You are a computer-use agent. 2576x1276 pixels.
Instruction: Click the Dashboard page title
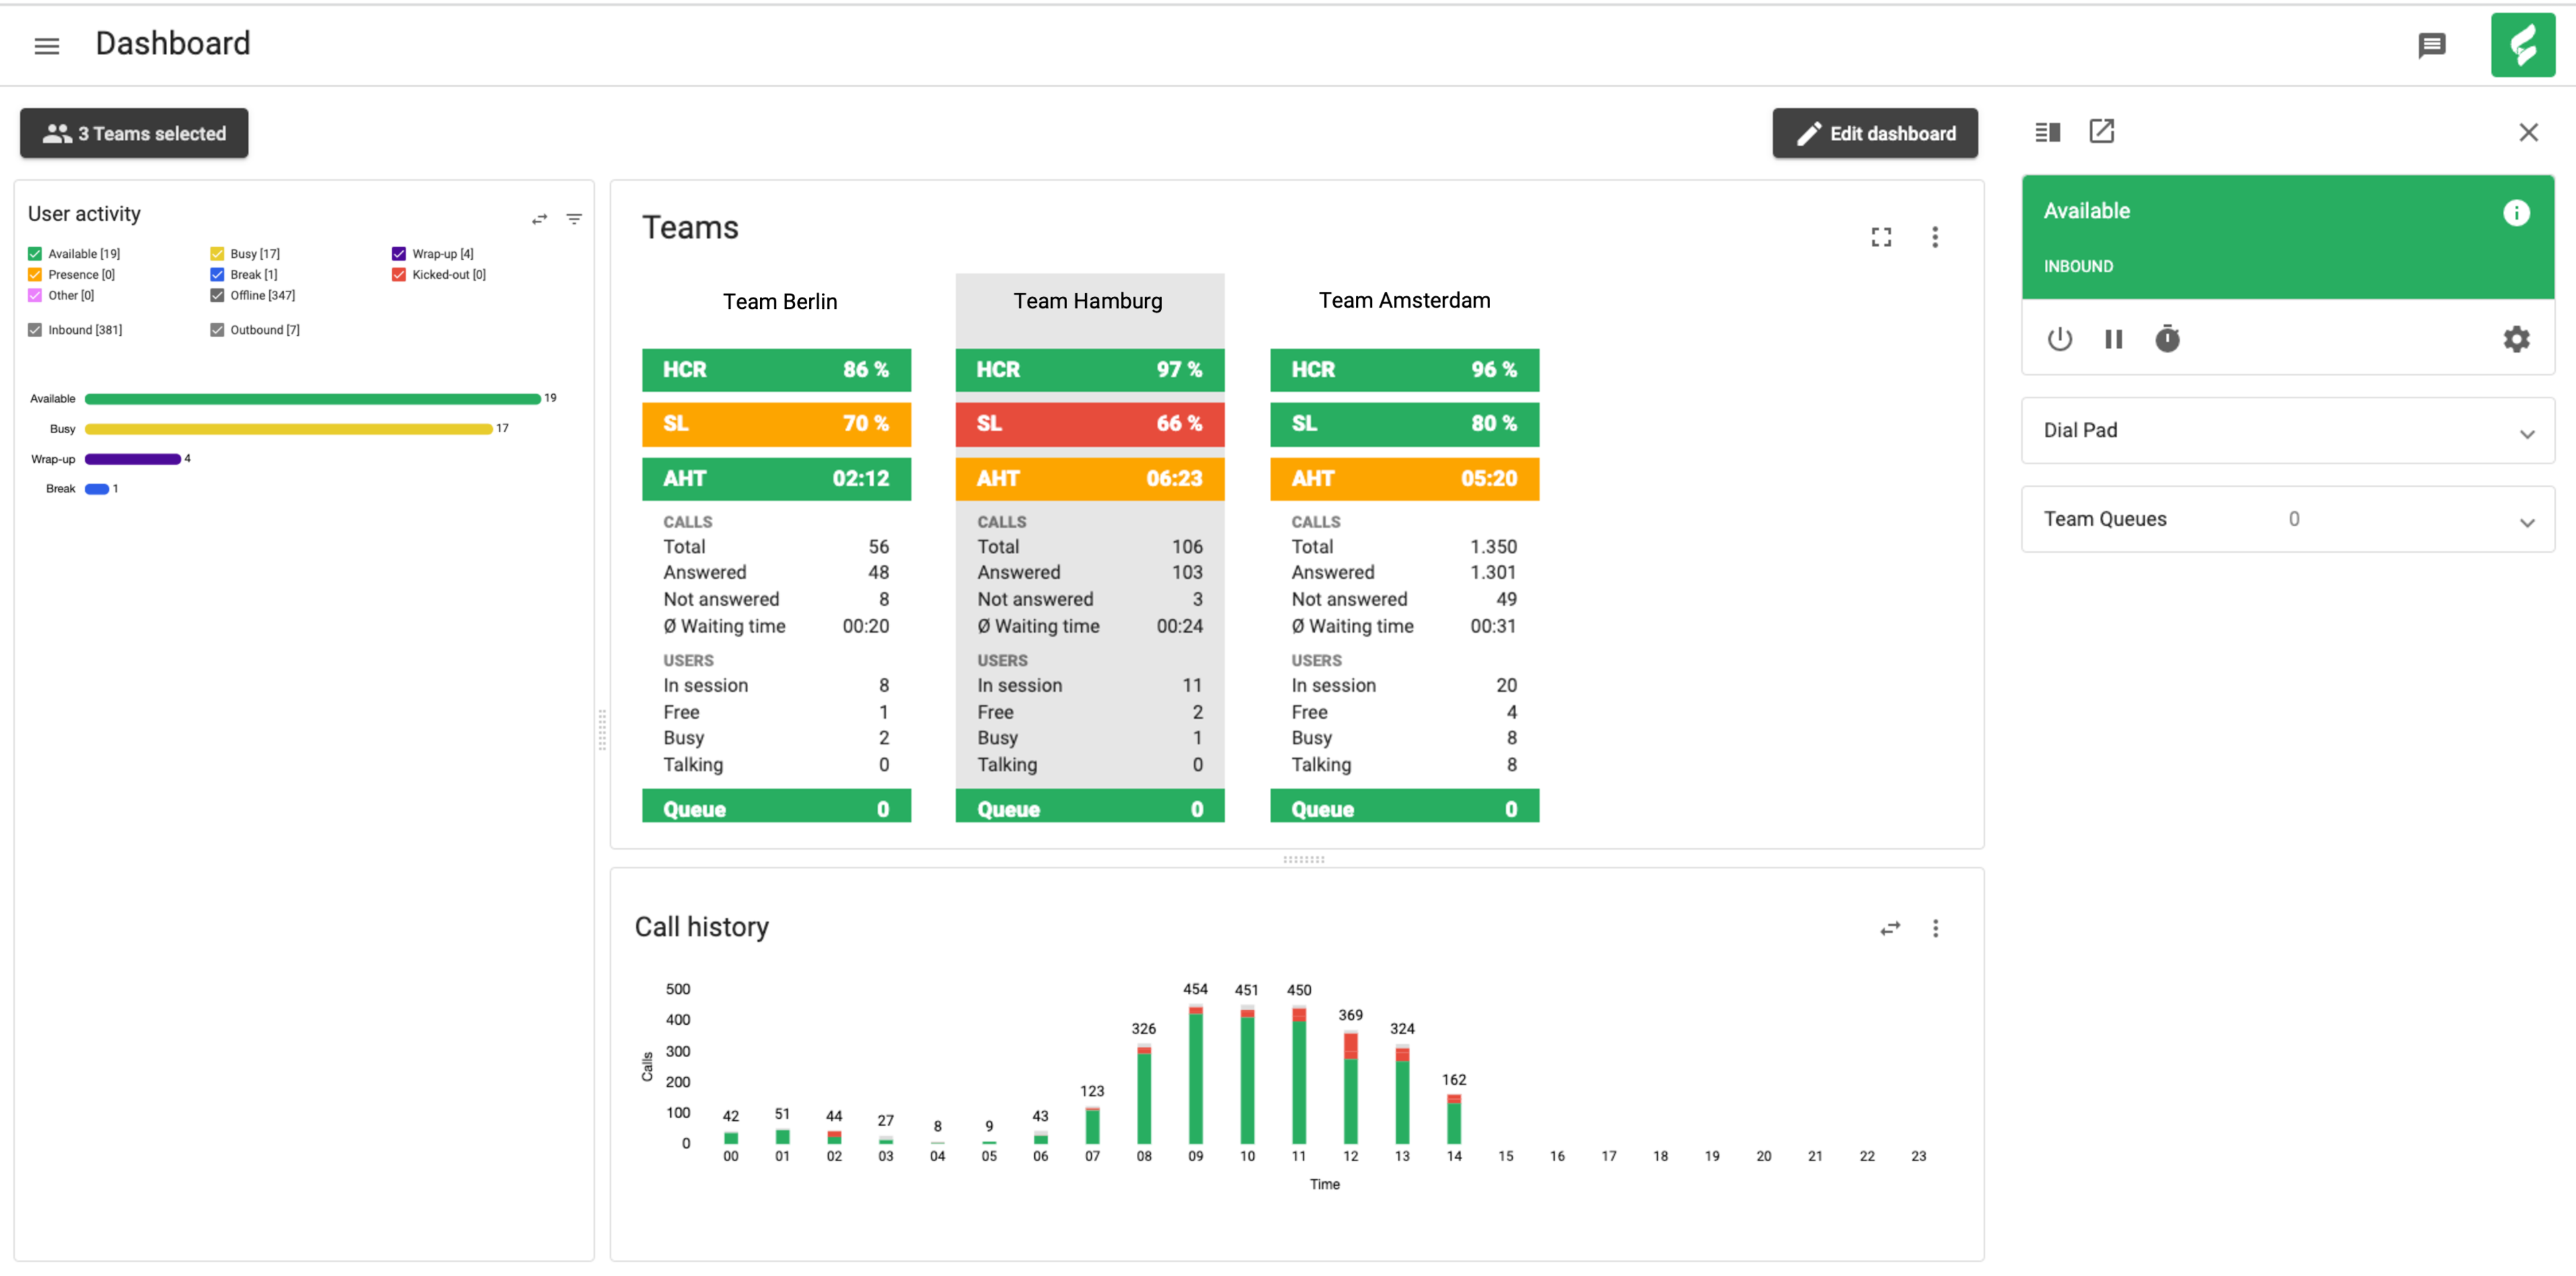pyautogui.click(x=173, y=44)
